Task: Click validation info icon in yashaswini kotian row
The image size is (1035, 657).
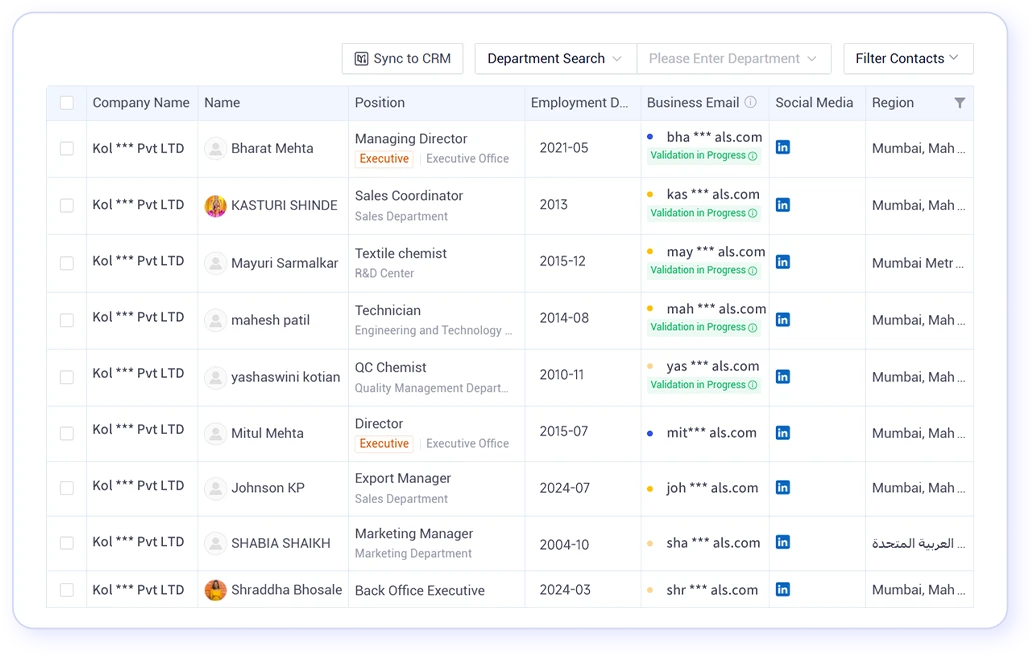Action: 752,385
